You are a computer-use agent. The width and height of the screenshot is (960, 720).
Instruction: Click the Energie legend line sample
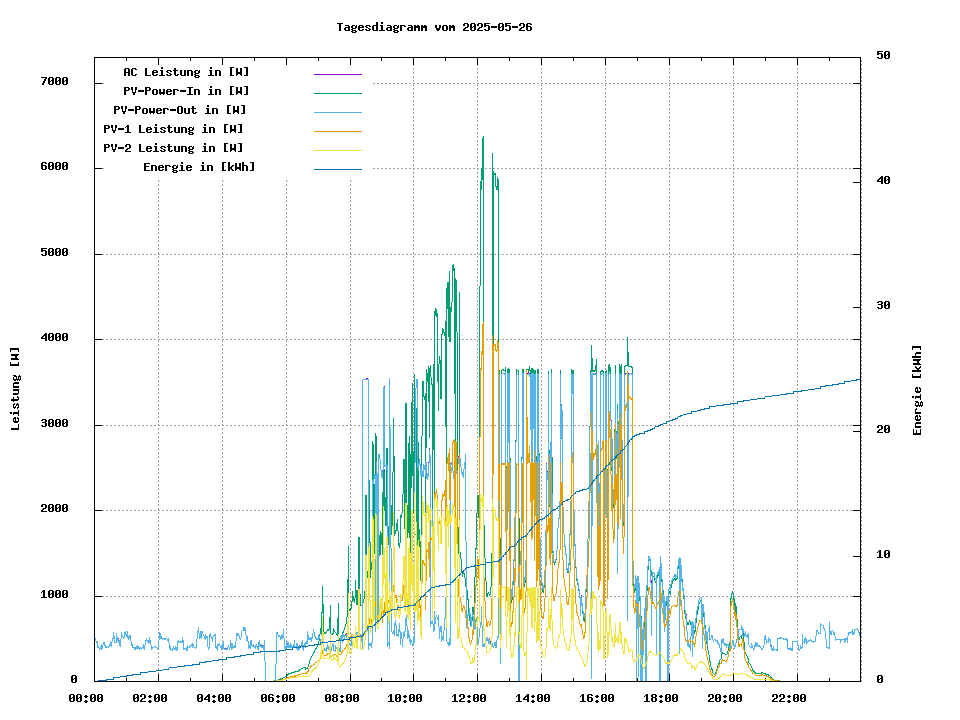point(337,169)
